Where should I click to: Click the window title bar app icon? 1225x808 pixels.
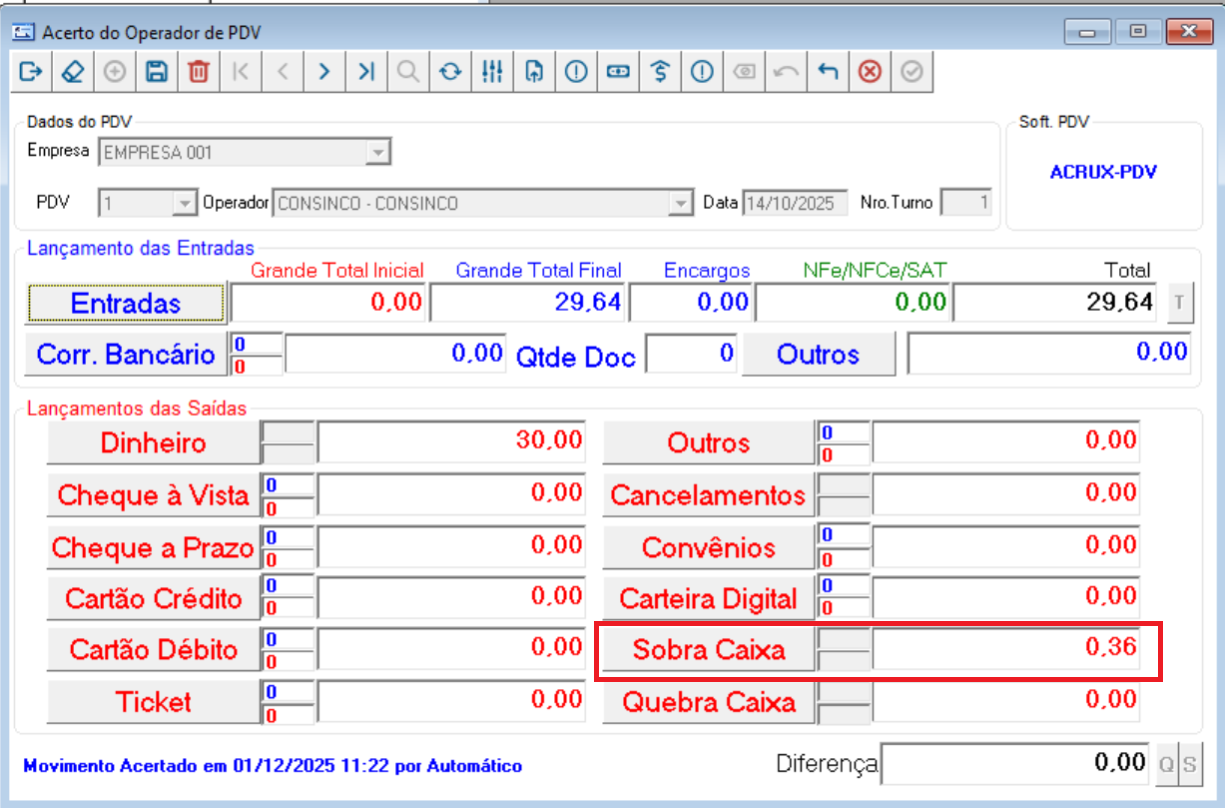[21, 32]
